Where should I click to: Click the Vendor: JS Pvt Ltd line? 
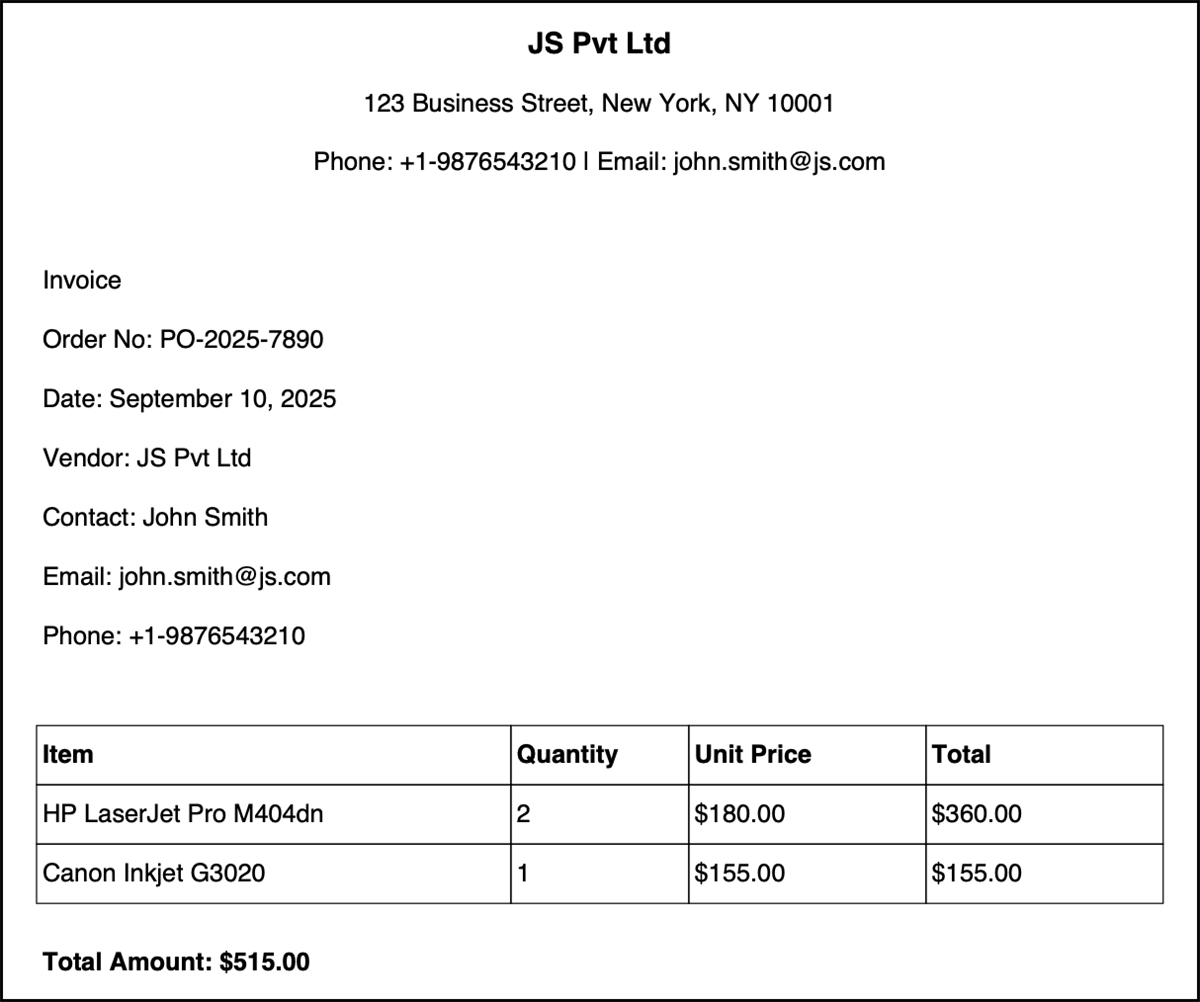147,458
